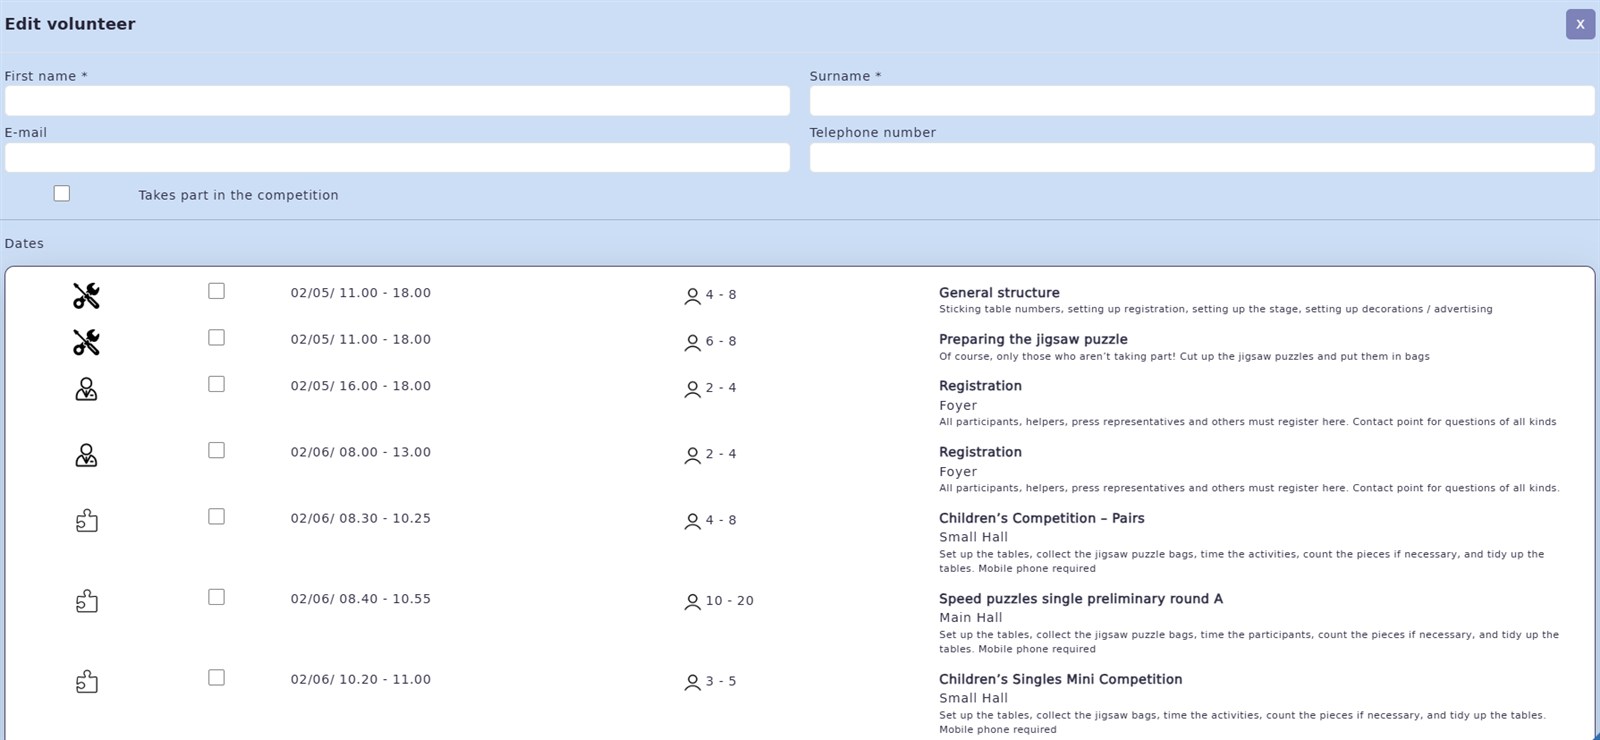Click puzzle piece icon for Children's Competition Pairs
Viewport: 1600px width, 740px height.
click(86, 521)
